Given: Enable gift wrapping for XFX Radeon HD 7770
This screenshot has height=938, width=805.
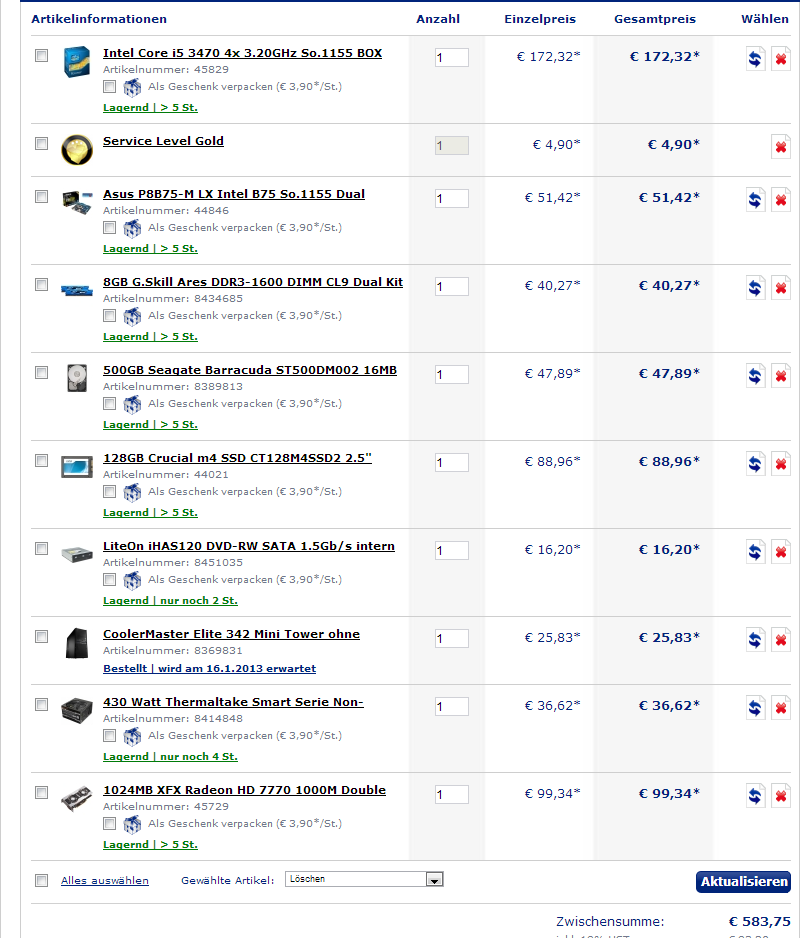Looking at the screenshot, I should [109, 824].
